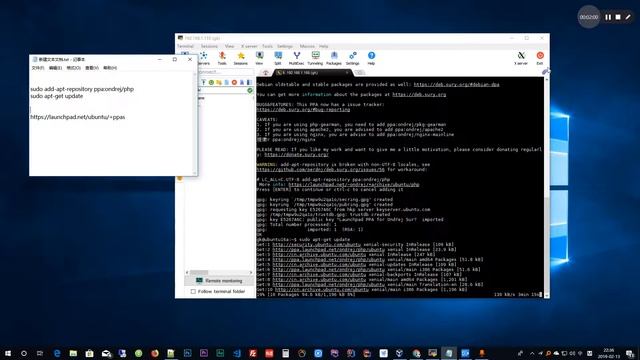
Task: Click the green refresh icon in SFTP toolbar
Action: [211, 82]
